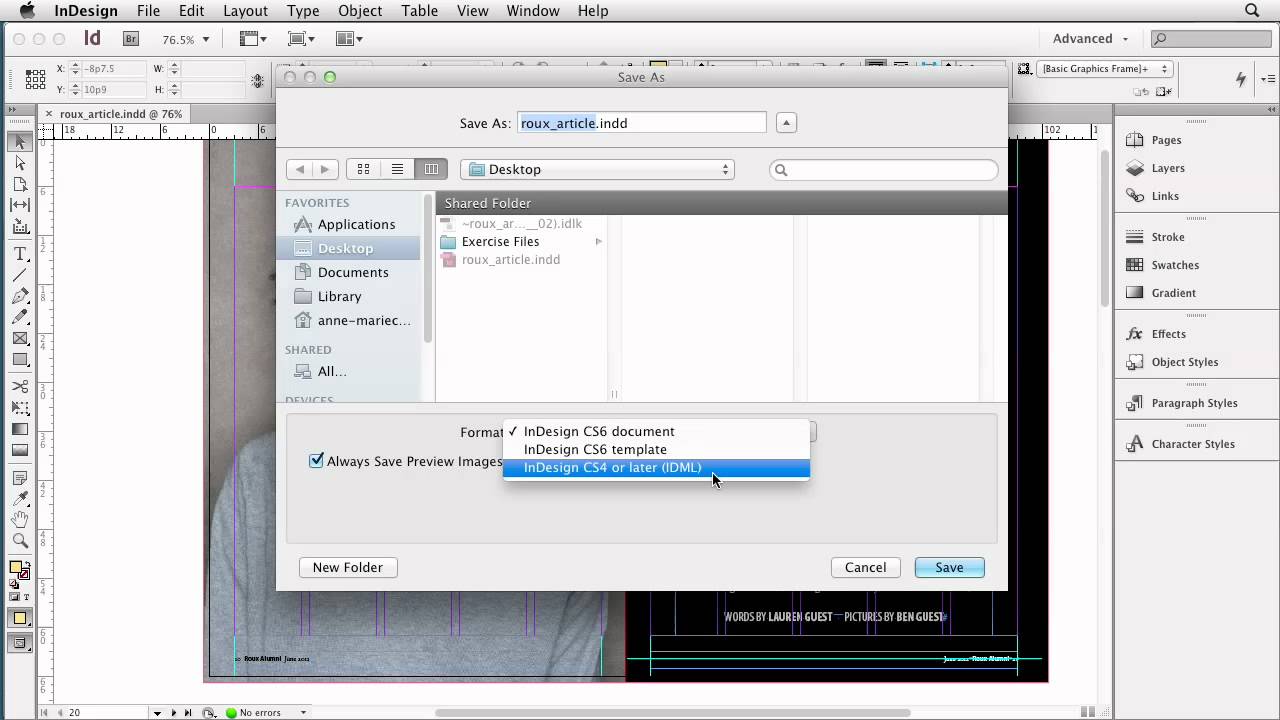This screenshot has height=720, width=1280.
Task: Open the Effects panel
Action: (1168, 334)
